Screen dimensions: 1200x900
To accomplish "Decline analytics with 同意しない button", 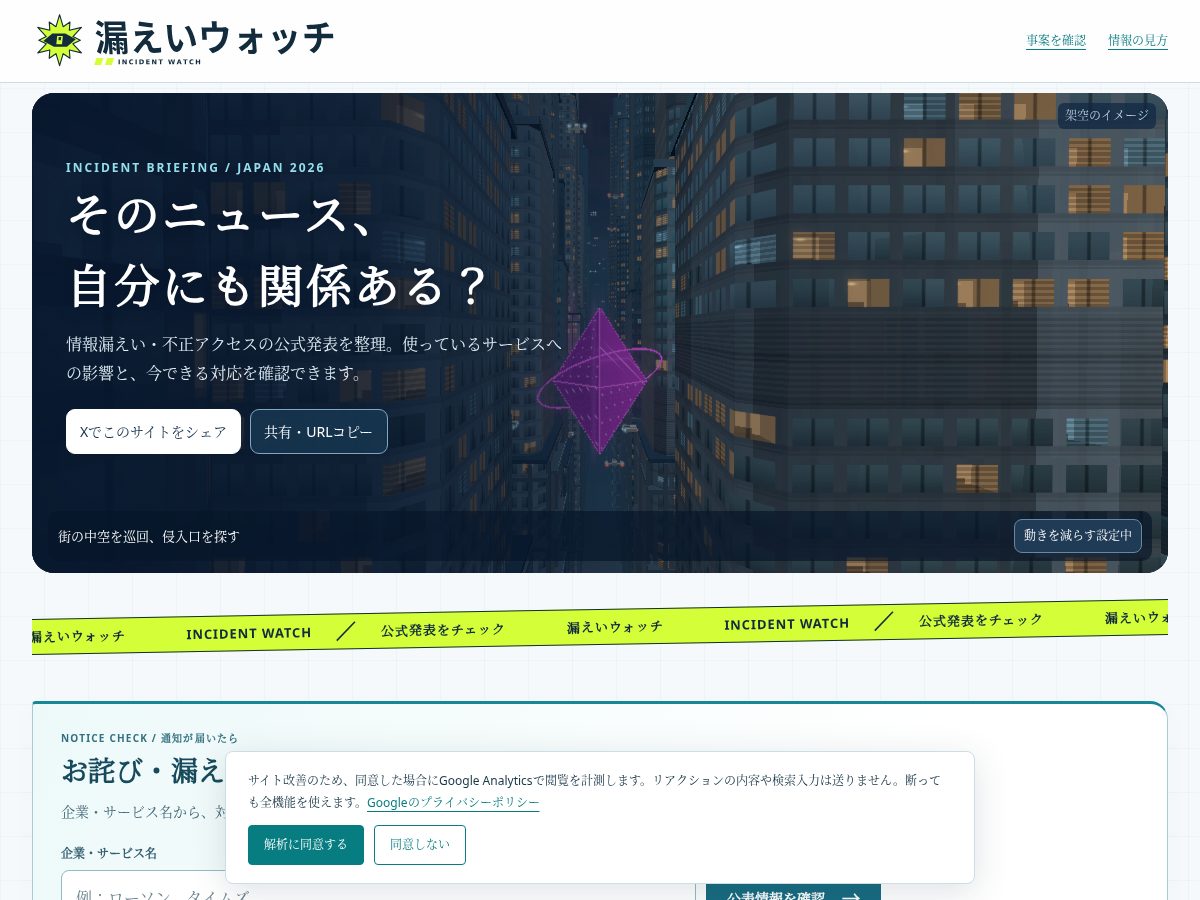I will tap(420, 845).
